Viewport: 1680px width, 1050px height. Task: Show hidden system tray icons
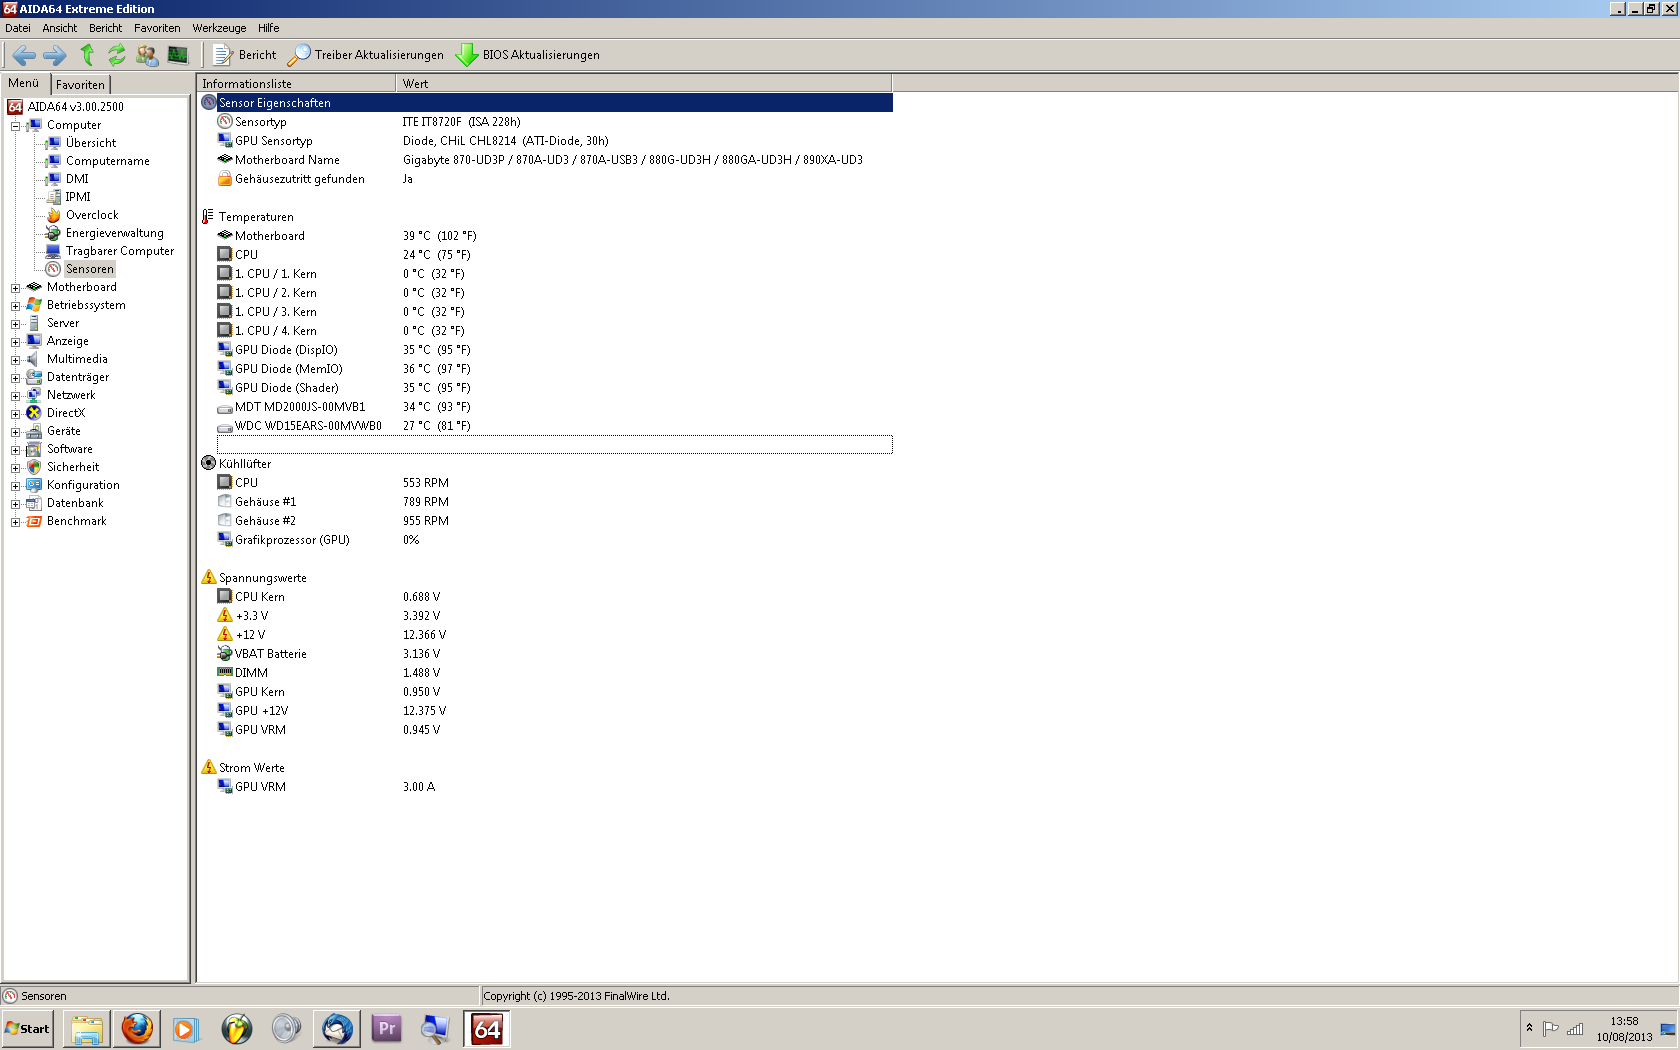click(1529, 1028)
